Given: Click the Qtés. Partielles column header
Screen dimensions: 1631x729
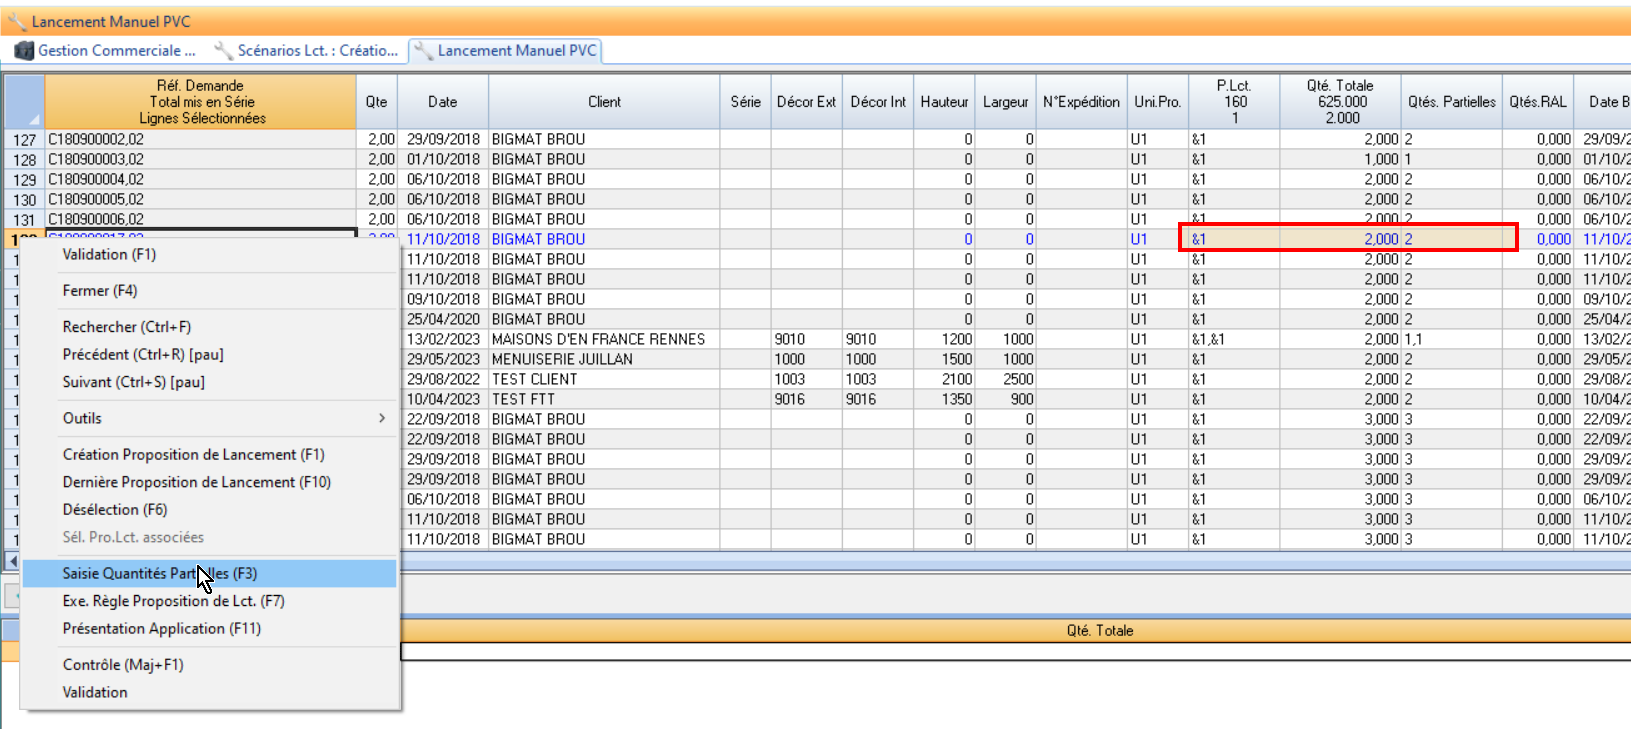Looking at the screenshot, I should pos(1451,102).
